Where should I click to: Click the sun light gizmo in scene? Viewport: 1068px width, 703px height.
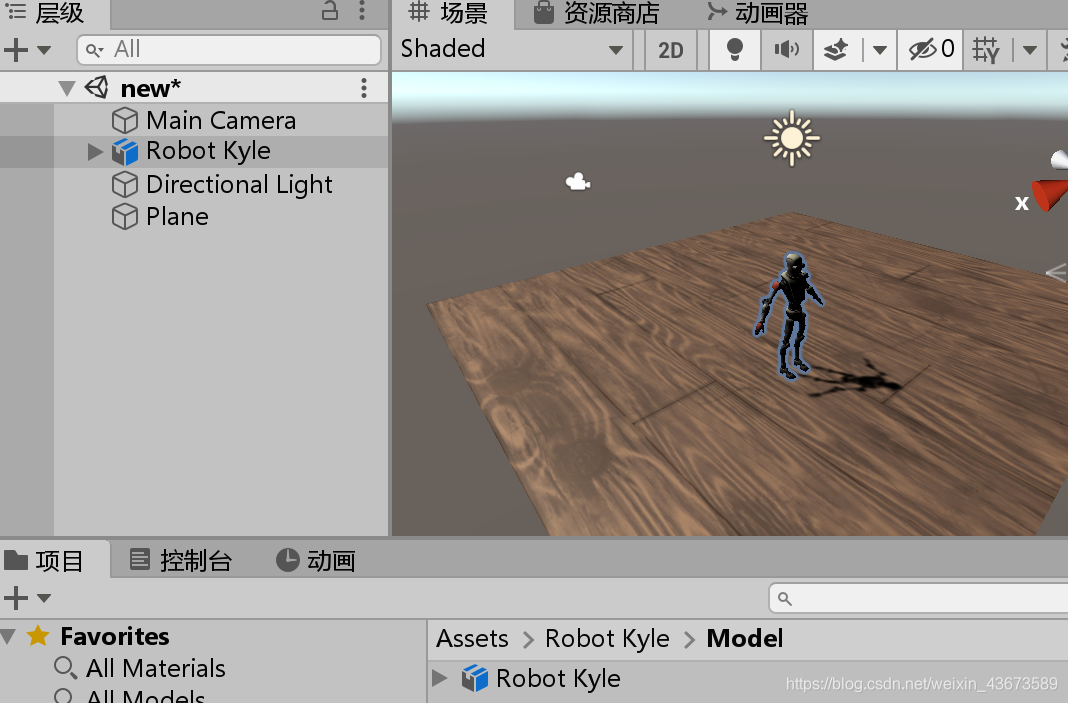pyautogui.click(x=791, y=138)
